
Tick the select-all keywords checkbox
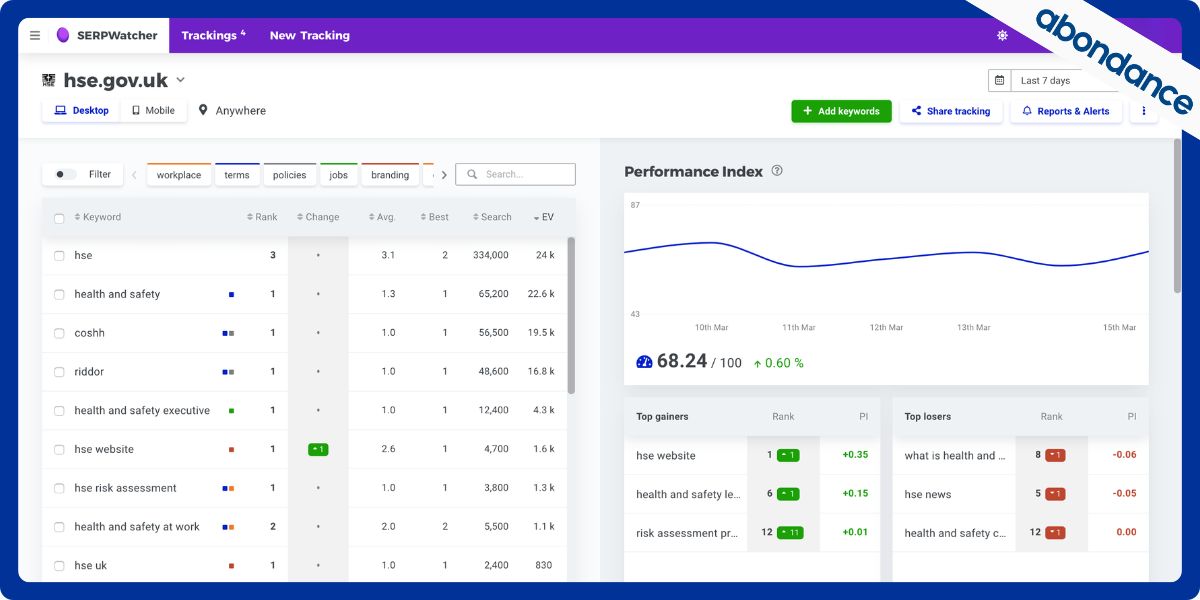pos(59,218)
